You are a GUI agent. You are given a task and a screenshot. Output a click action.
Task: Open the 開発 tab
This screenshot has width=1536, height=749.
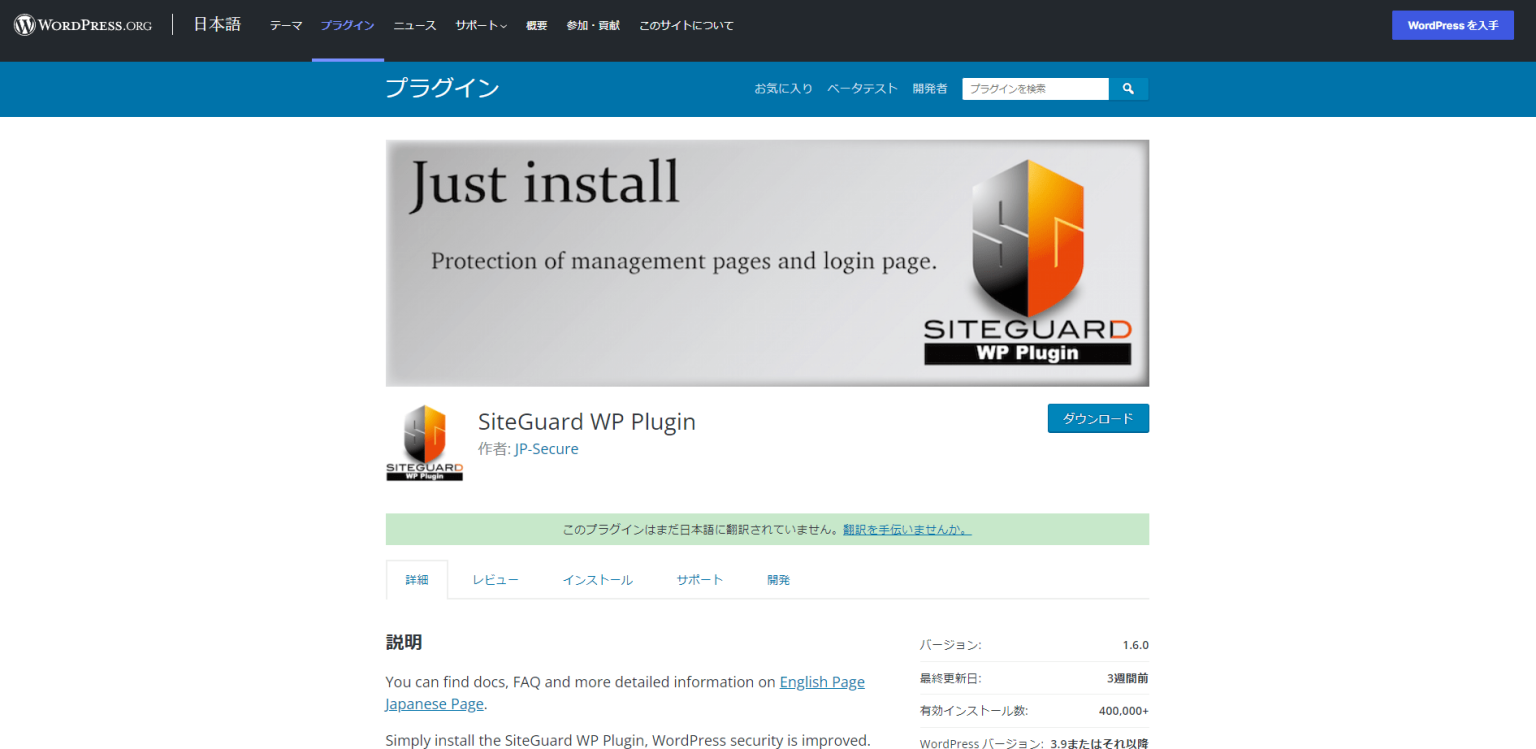click(778, 579)
